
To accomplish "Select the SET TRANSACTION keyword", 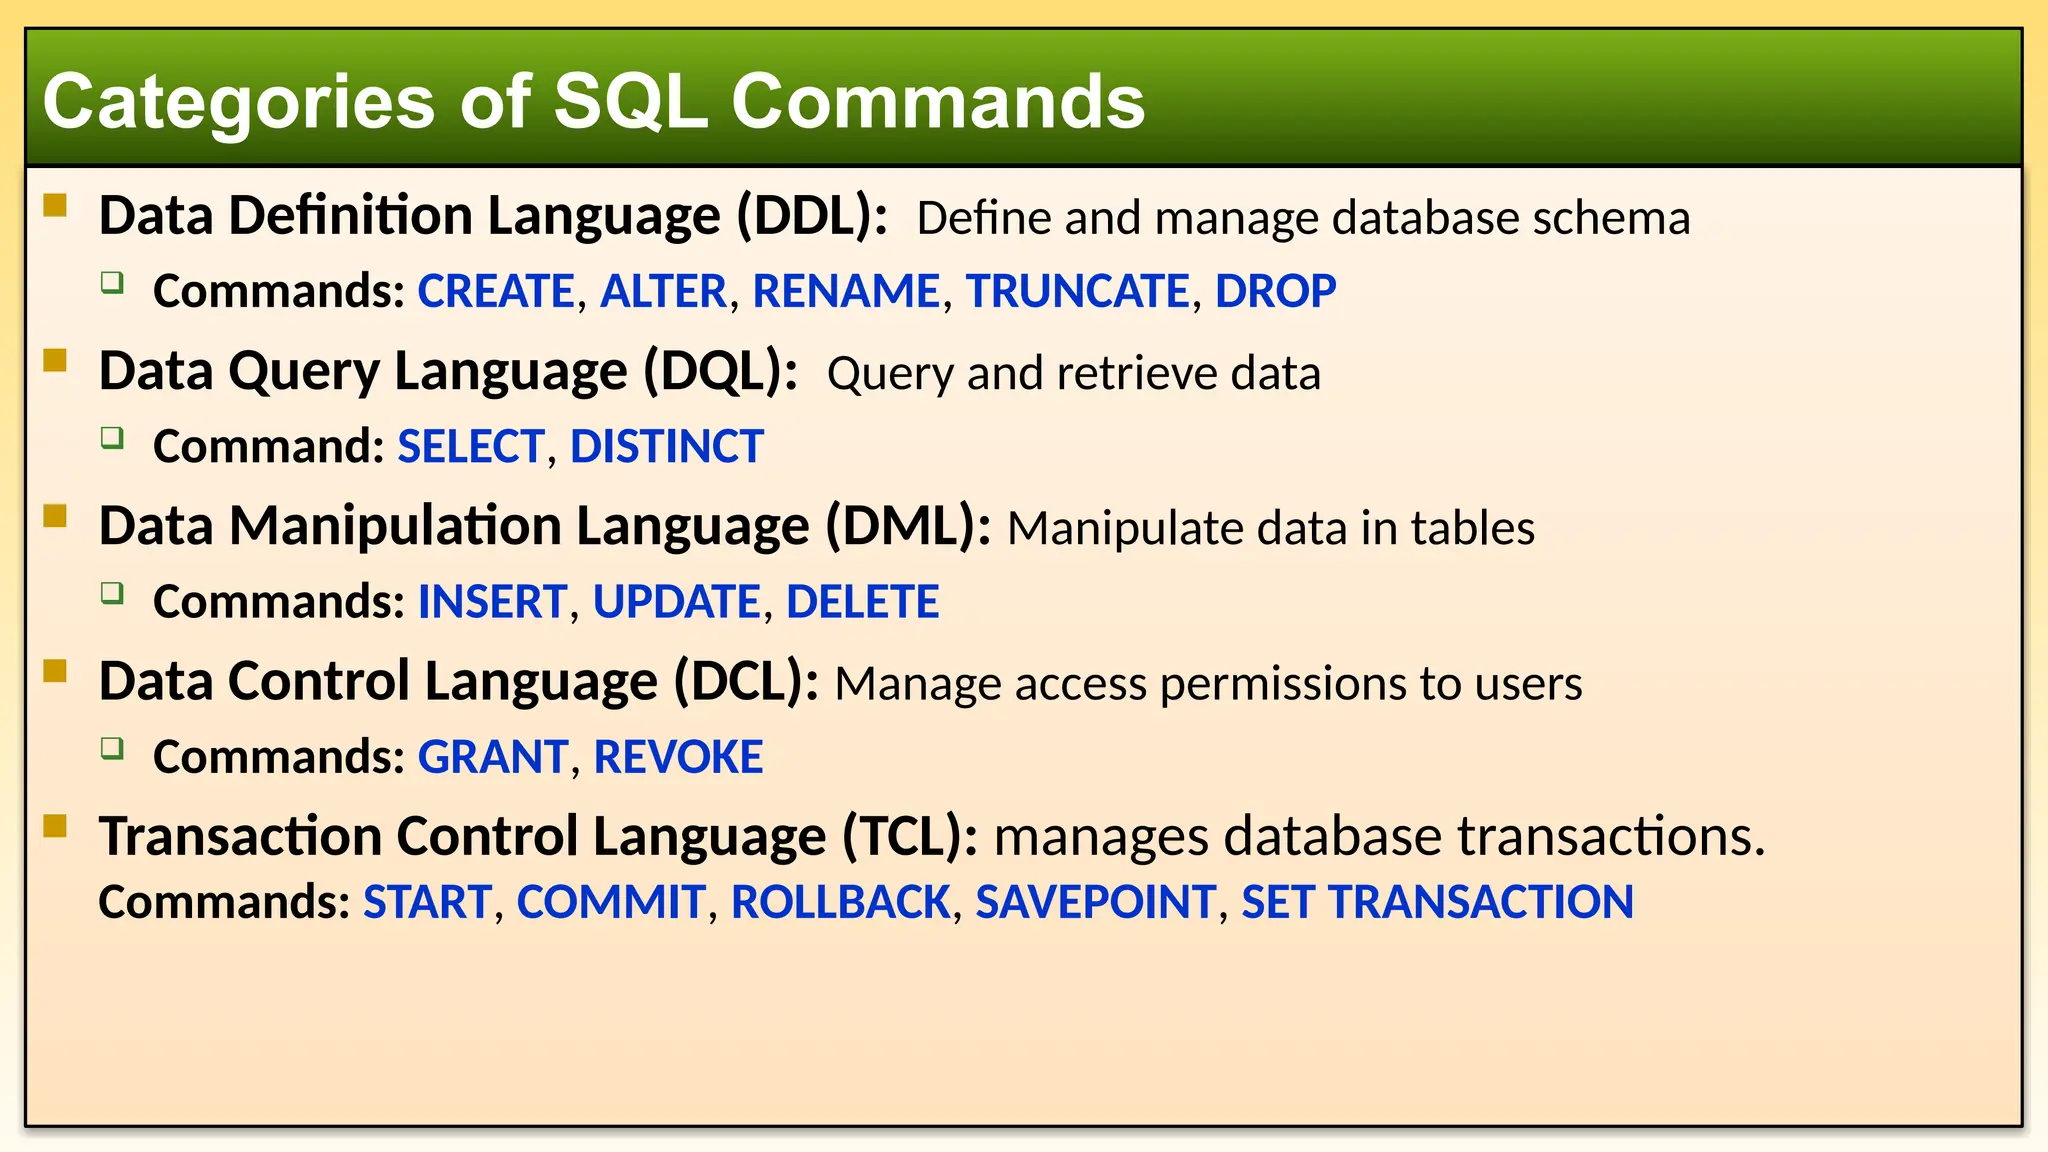I will pos(1437,901).
